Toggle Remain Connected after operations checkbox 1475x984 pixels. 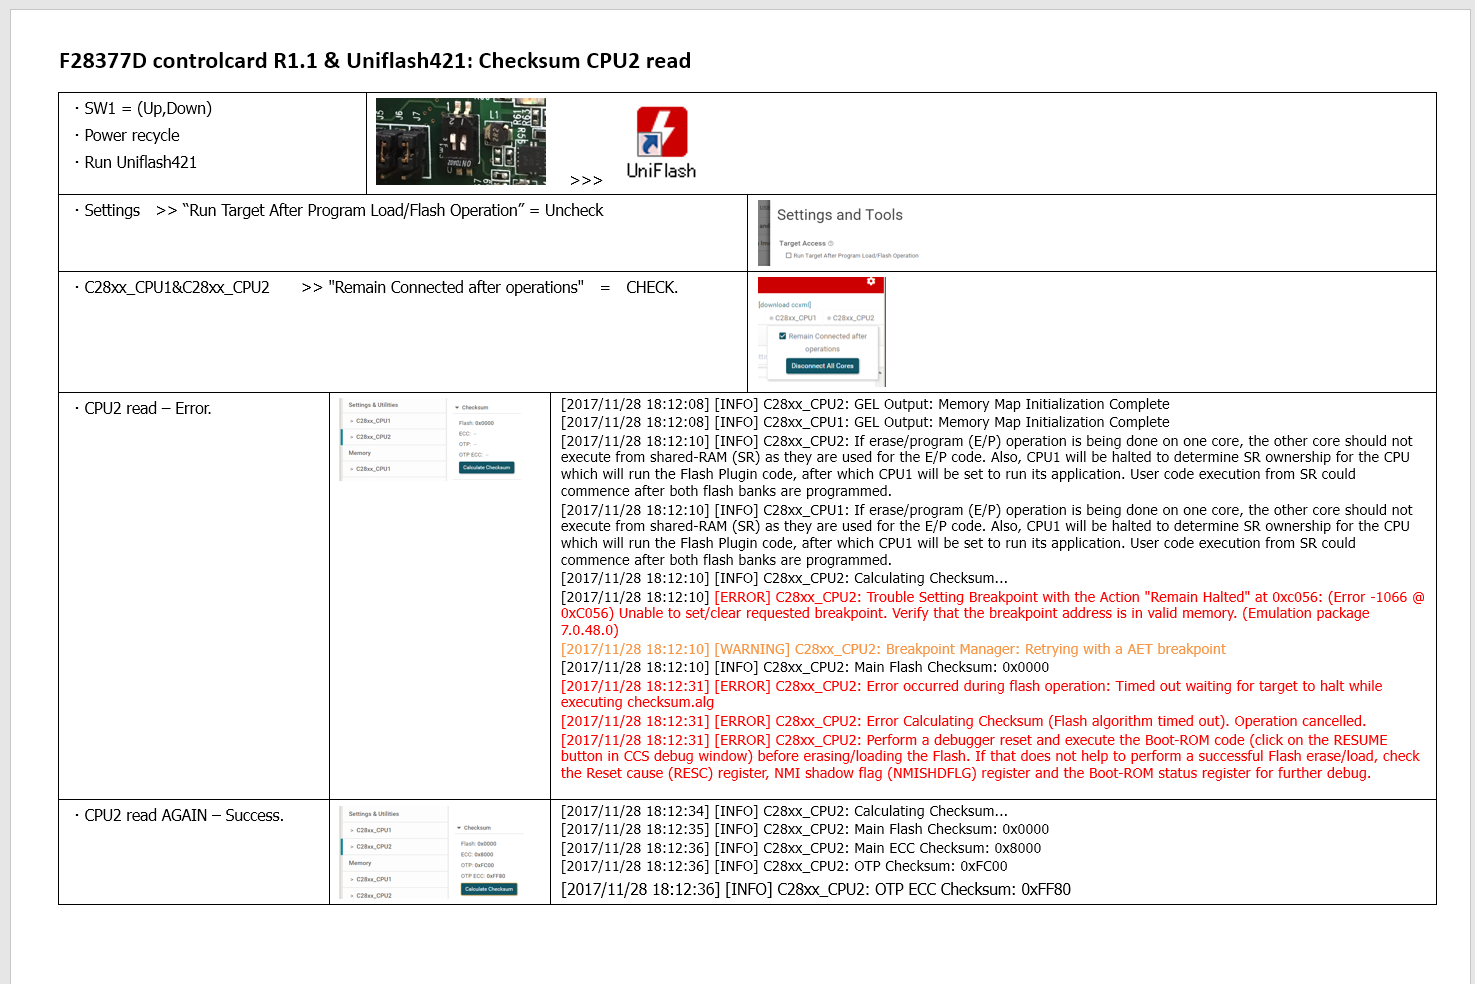(x=782, y=336)
